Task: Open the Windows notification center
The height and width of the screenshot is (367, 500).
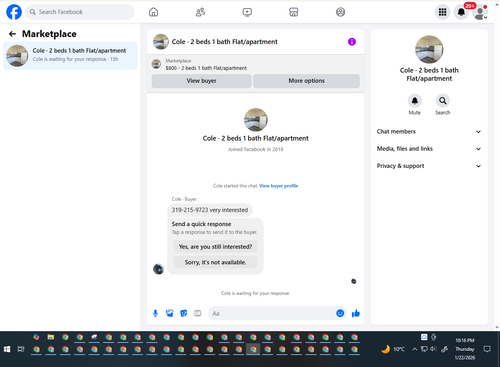Action: [x=487, y=349]
